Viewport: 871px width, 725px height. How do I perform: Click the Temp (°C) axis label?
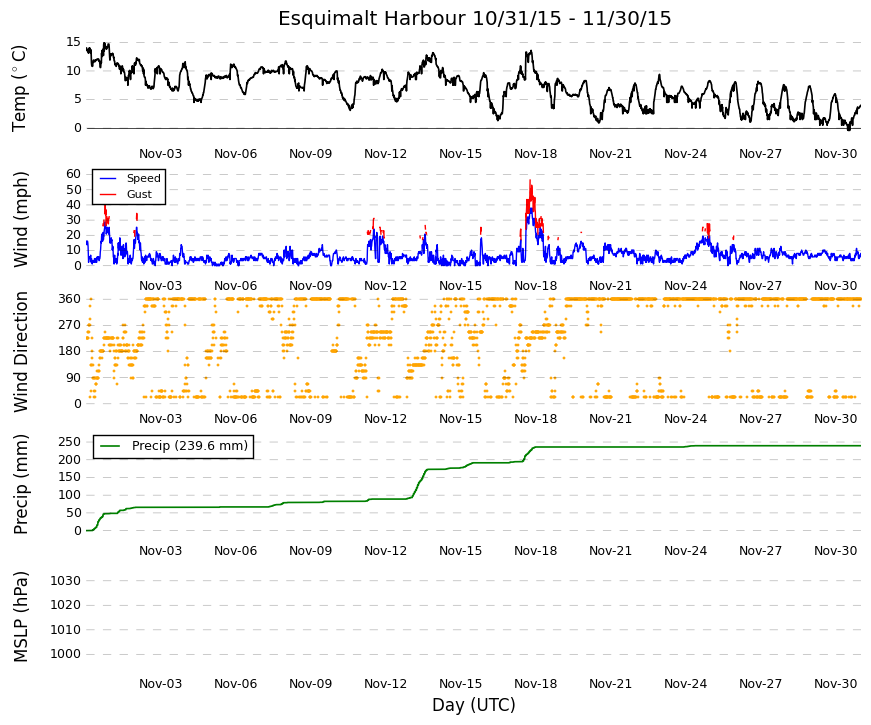tap(19, 88)
